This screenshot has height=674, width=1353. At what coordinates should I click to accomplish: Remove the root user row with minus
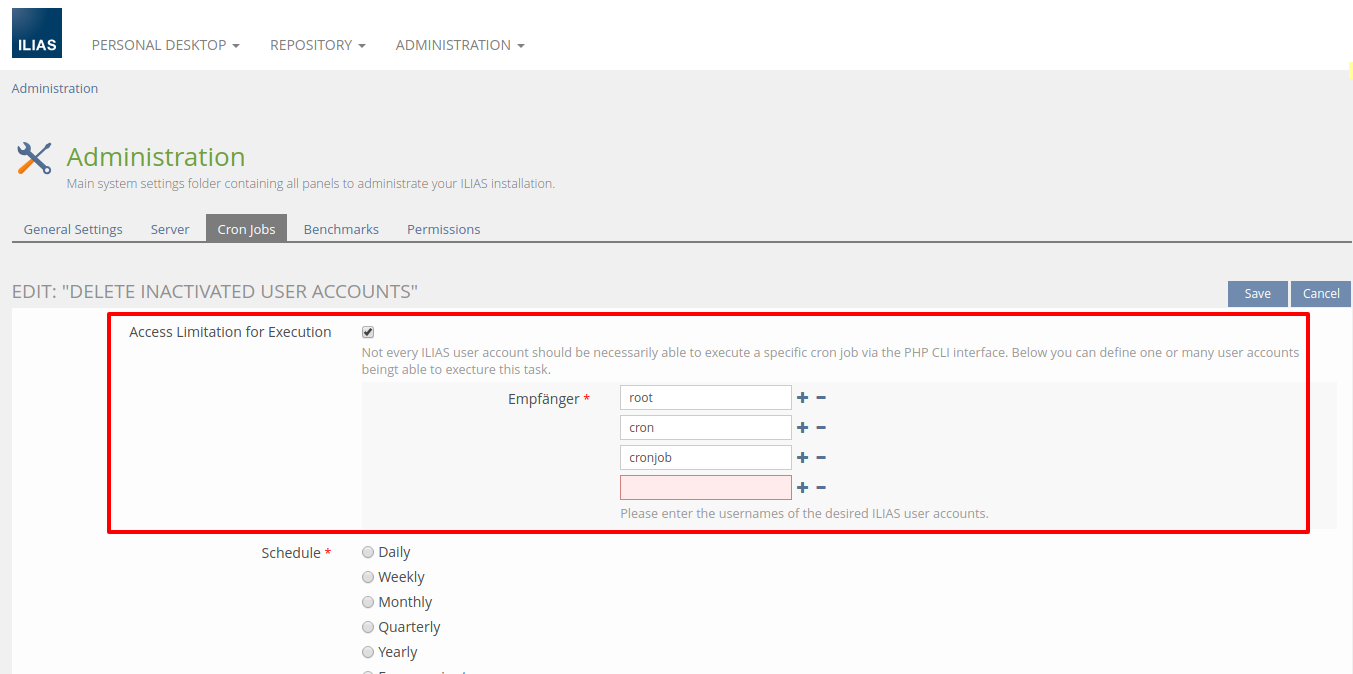pos(821,398)
